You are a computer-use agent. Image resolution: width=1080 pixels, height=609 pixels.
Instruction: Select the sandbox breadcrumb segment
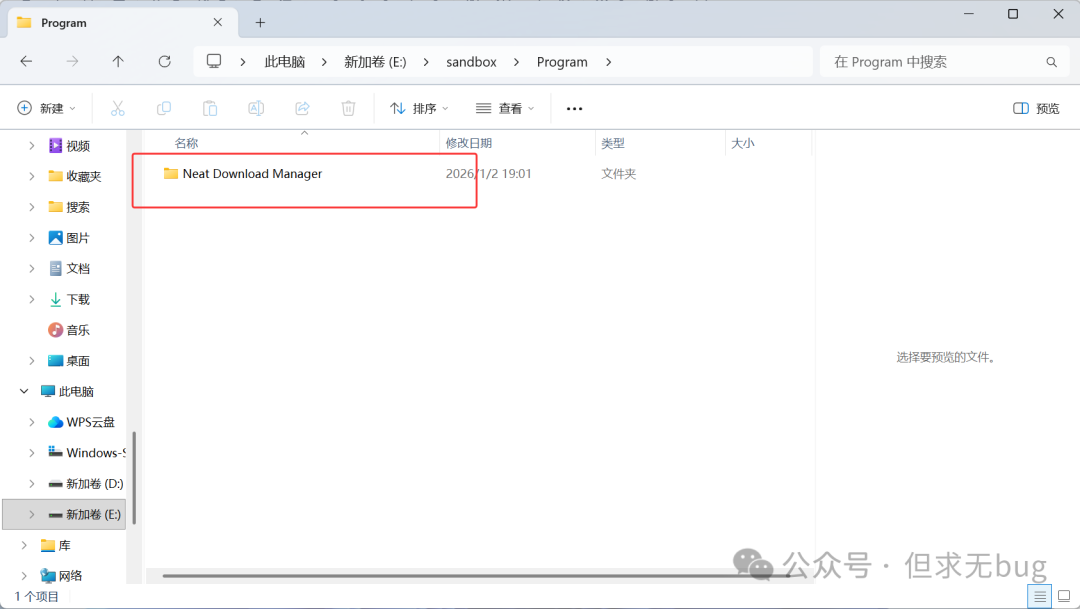[471, 62]
